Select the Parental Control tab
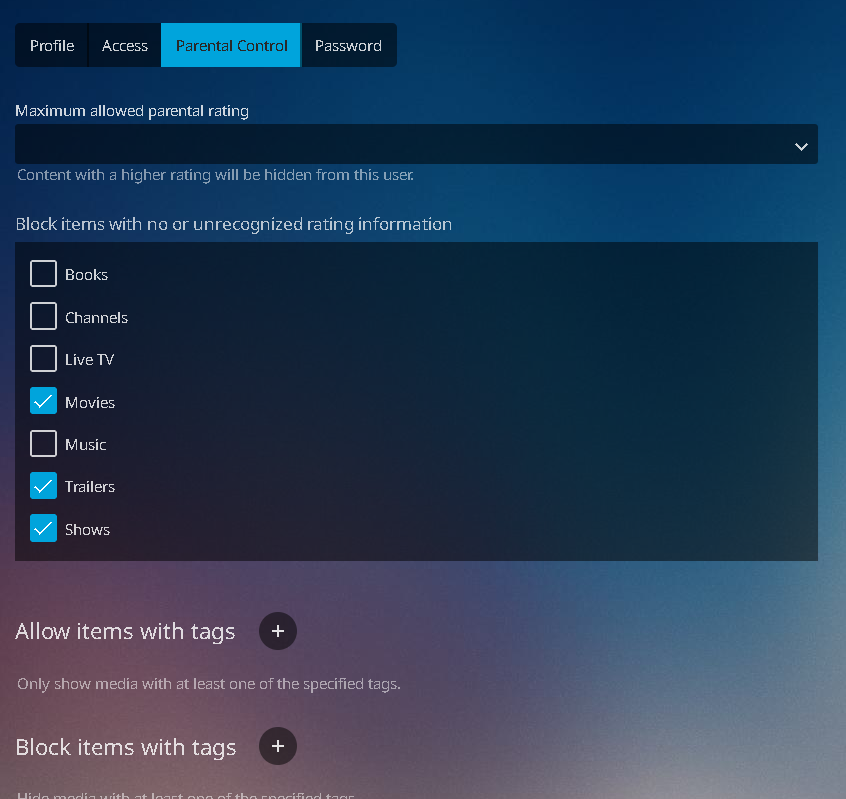The image size is (846, 799). pos(231,46)
